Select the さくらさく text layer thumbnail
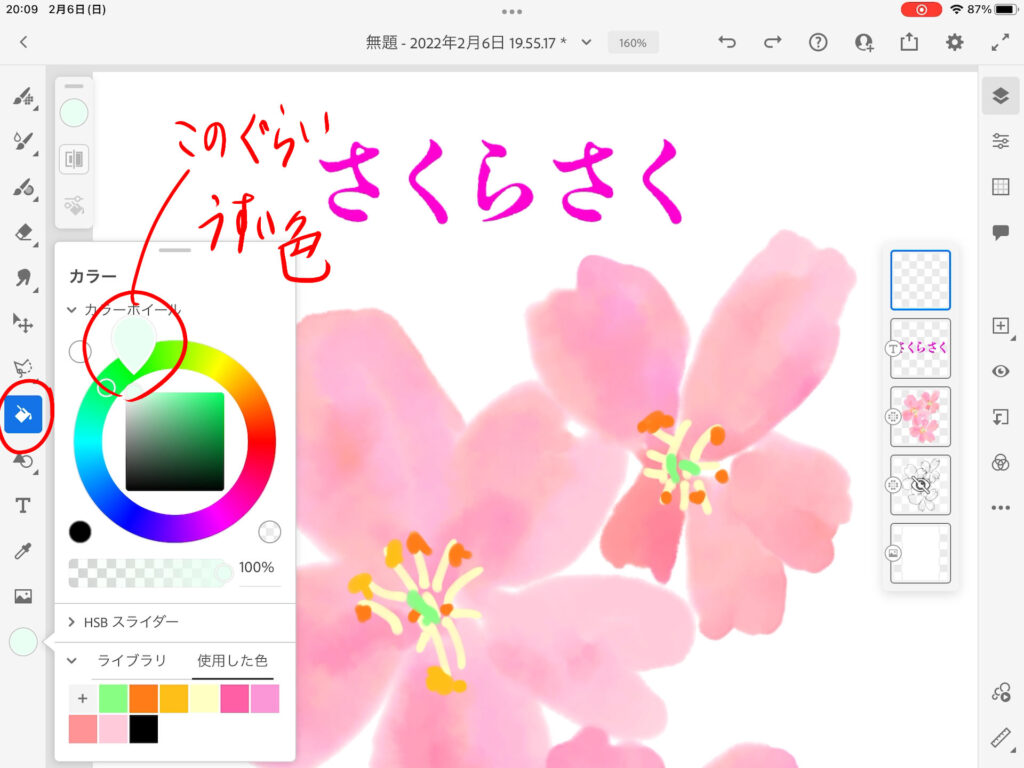 [x=920, y=348]
